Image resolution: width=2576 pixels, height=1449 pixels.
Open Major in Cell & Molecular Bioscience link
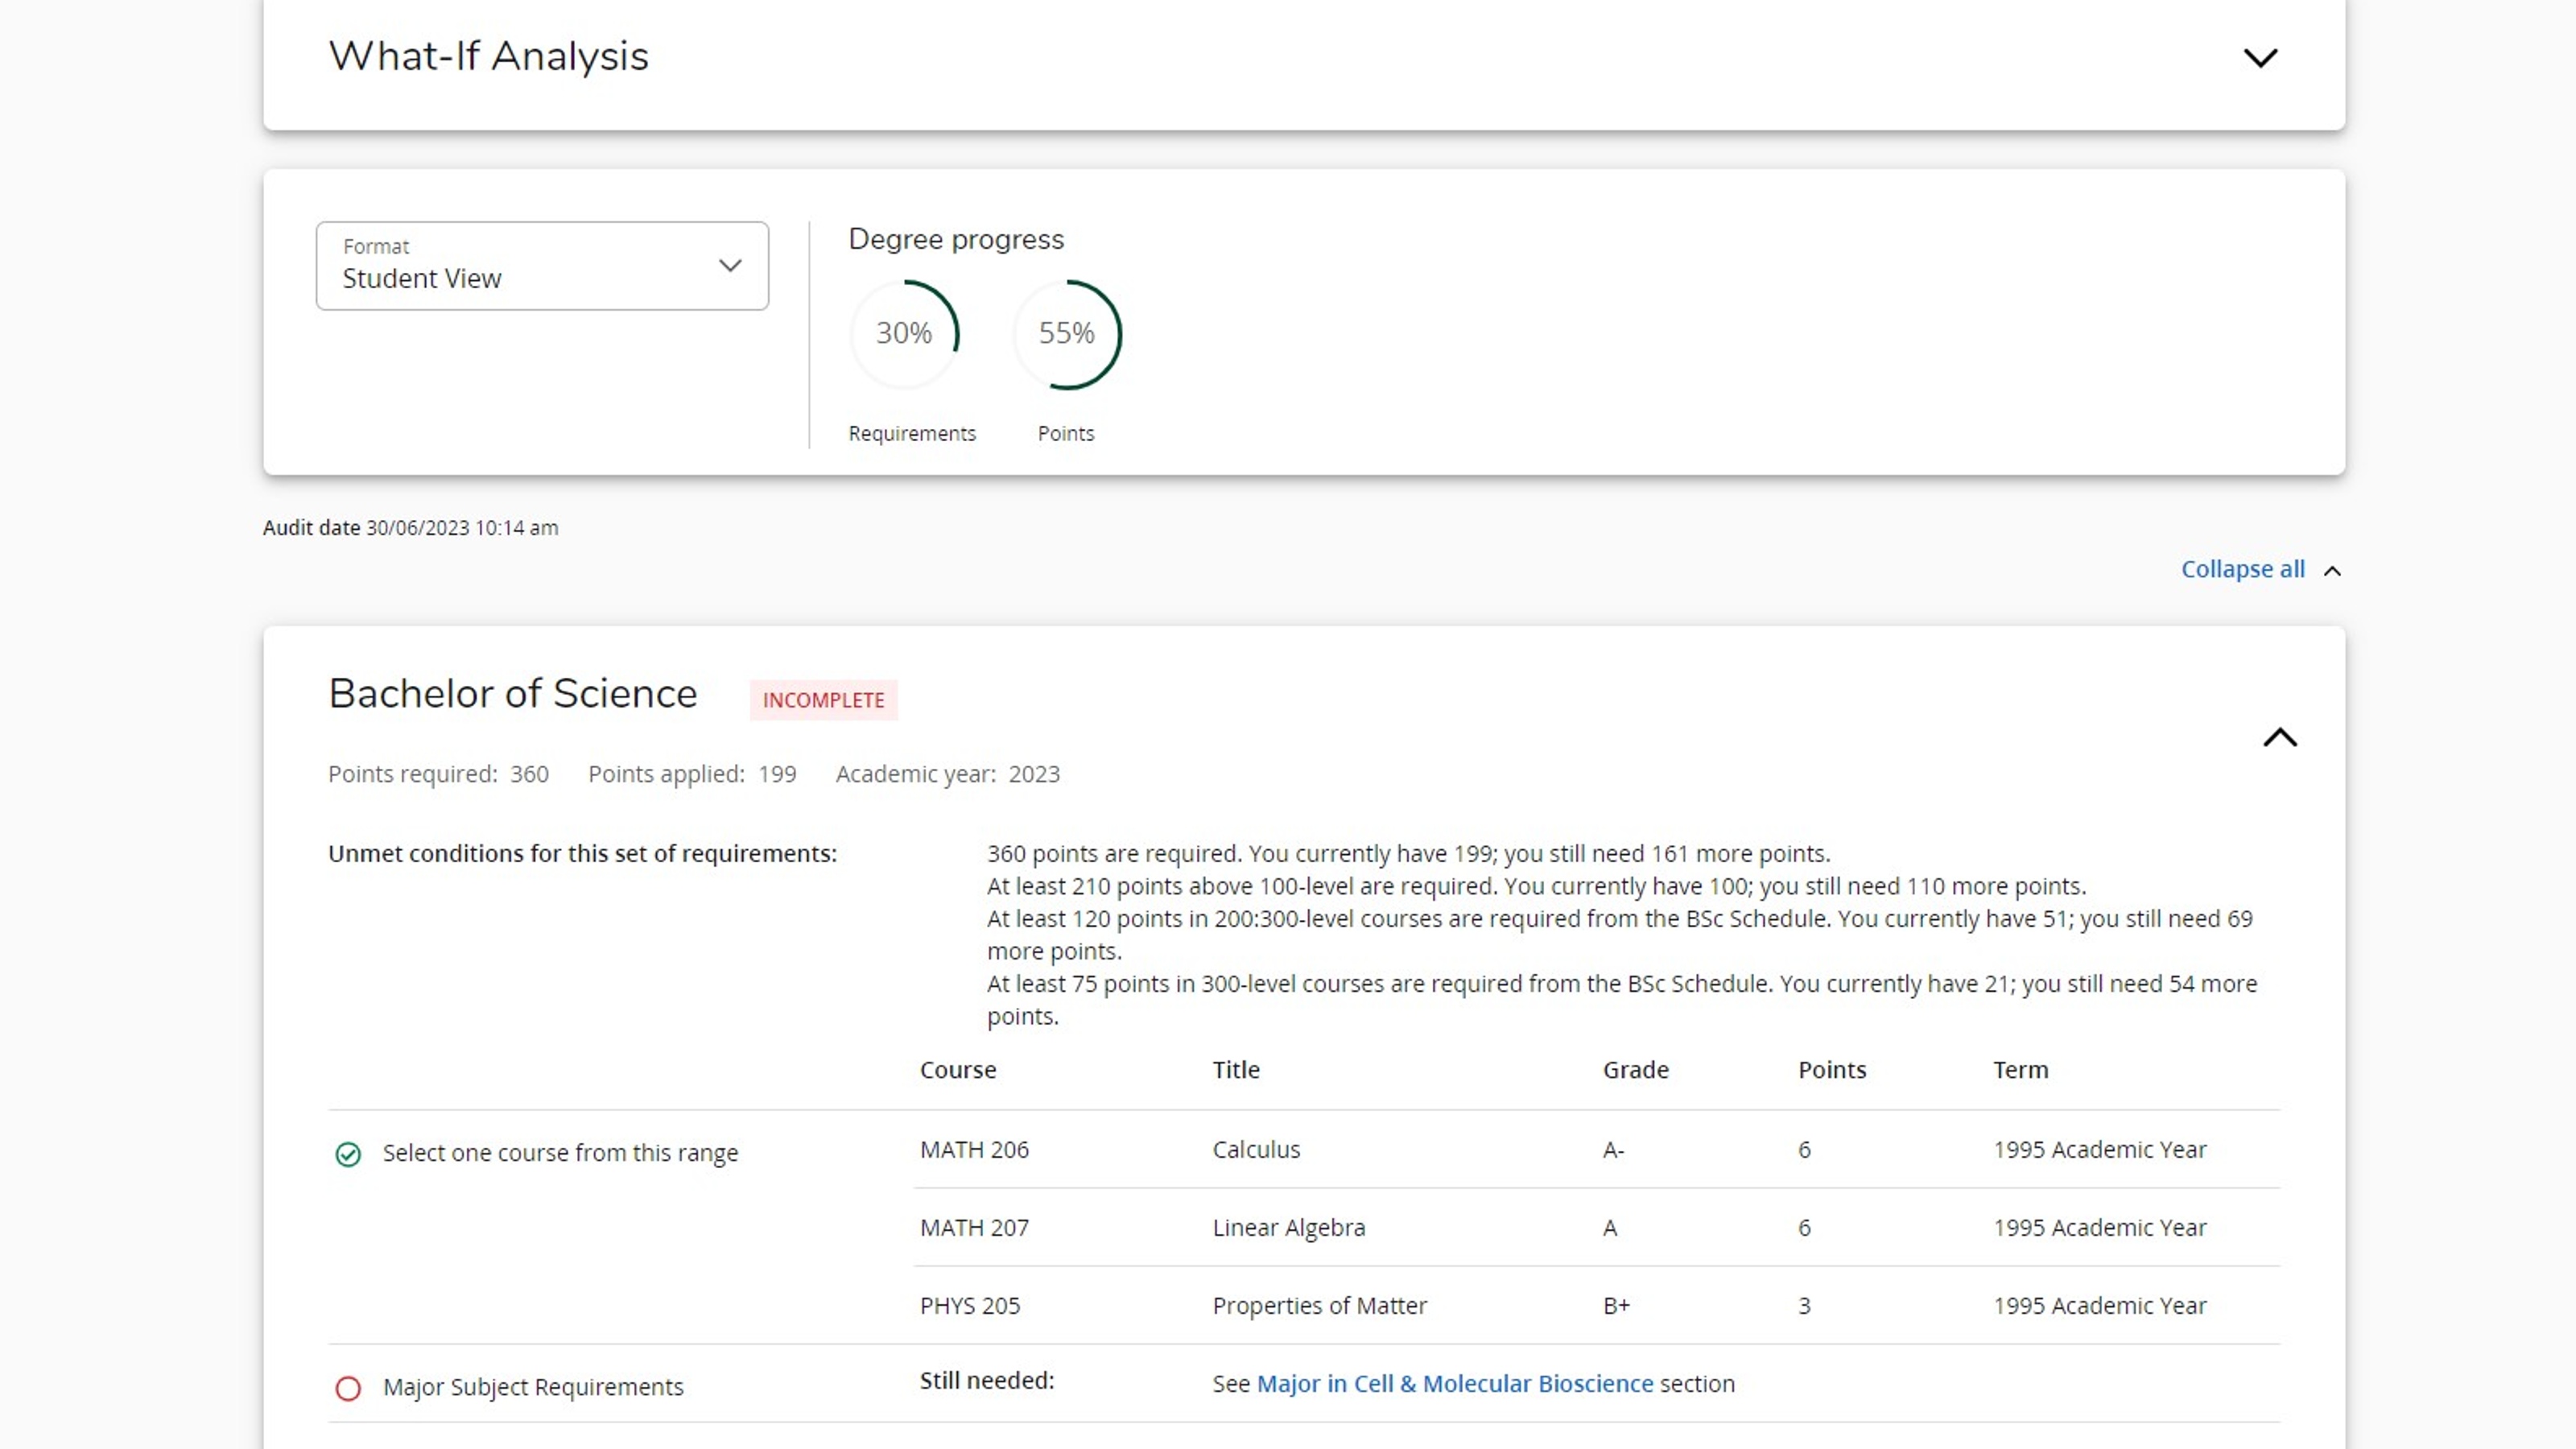tap(1454, 1383)
